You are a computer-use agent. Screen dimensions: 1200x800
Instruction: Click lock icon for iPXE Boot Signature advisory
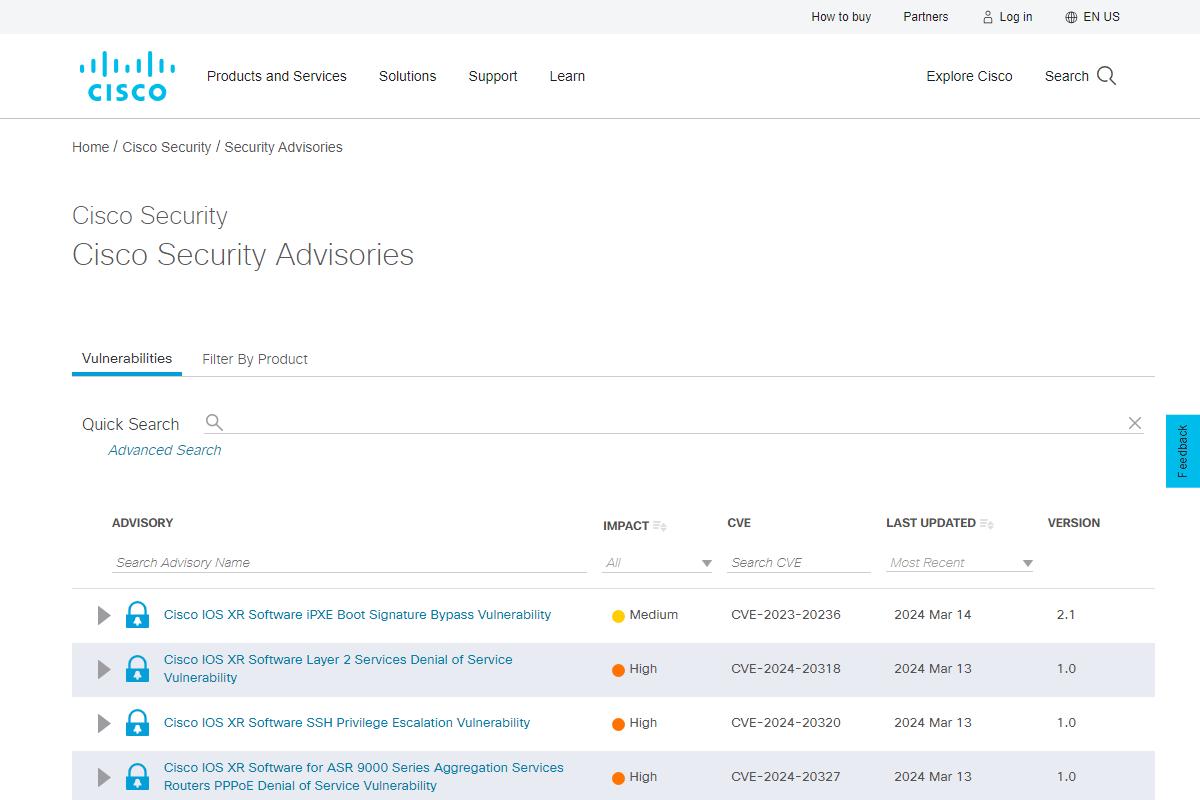(x=137, y=615)
